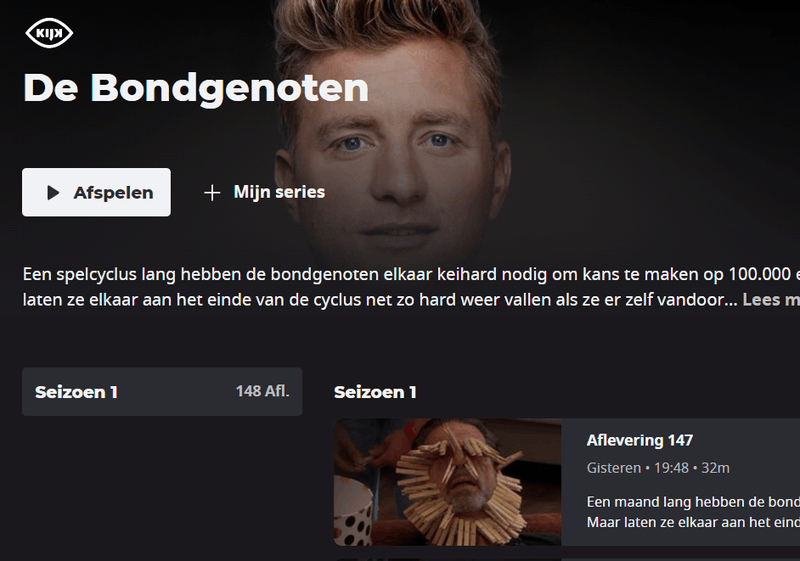
Task: Start playback with the Afspelen button
Action: pos(96,192)
